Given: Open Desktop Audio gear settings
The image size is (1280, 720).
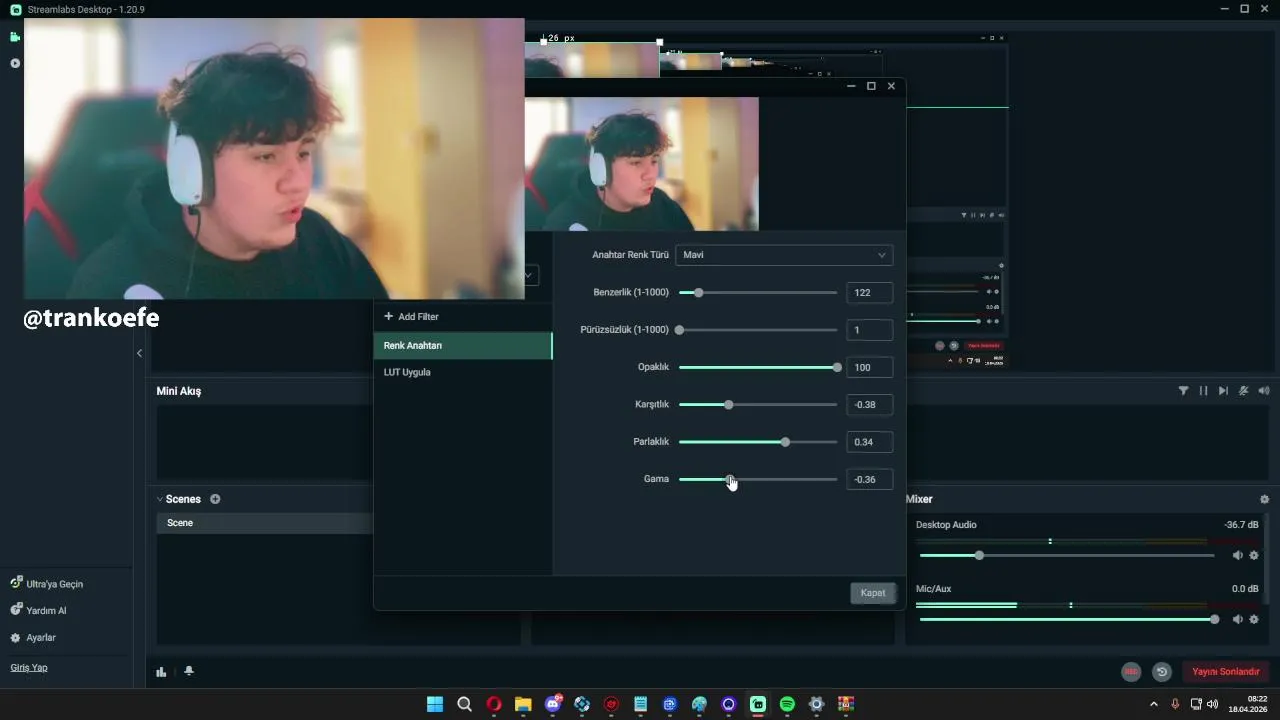Looking at the screenshot, I should coord(1254,555).
